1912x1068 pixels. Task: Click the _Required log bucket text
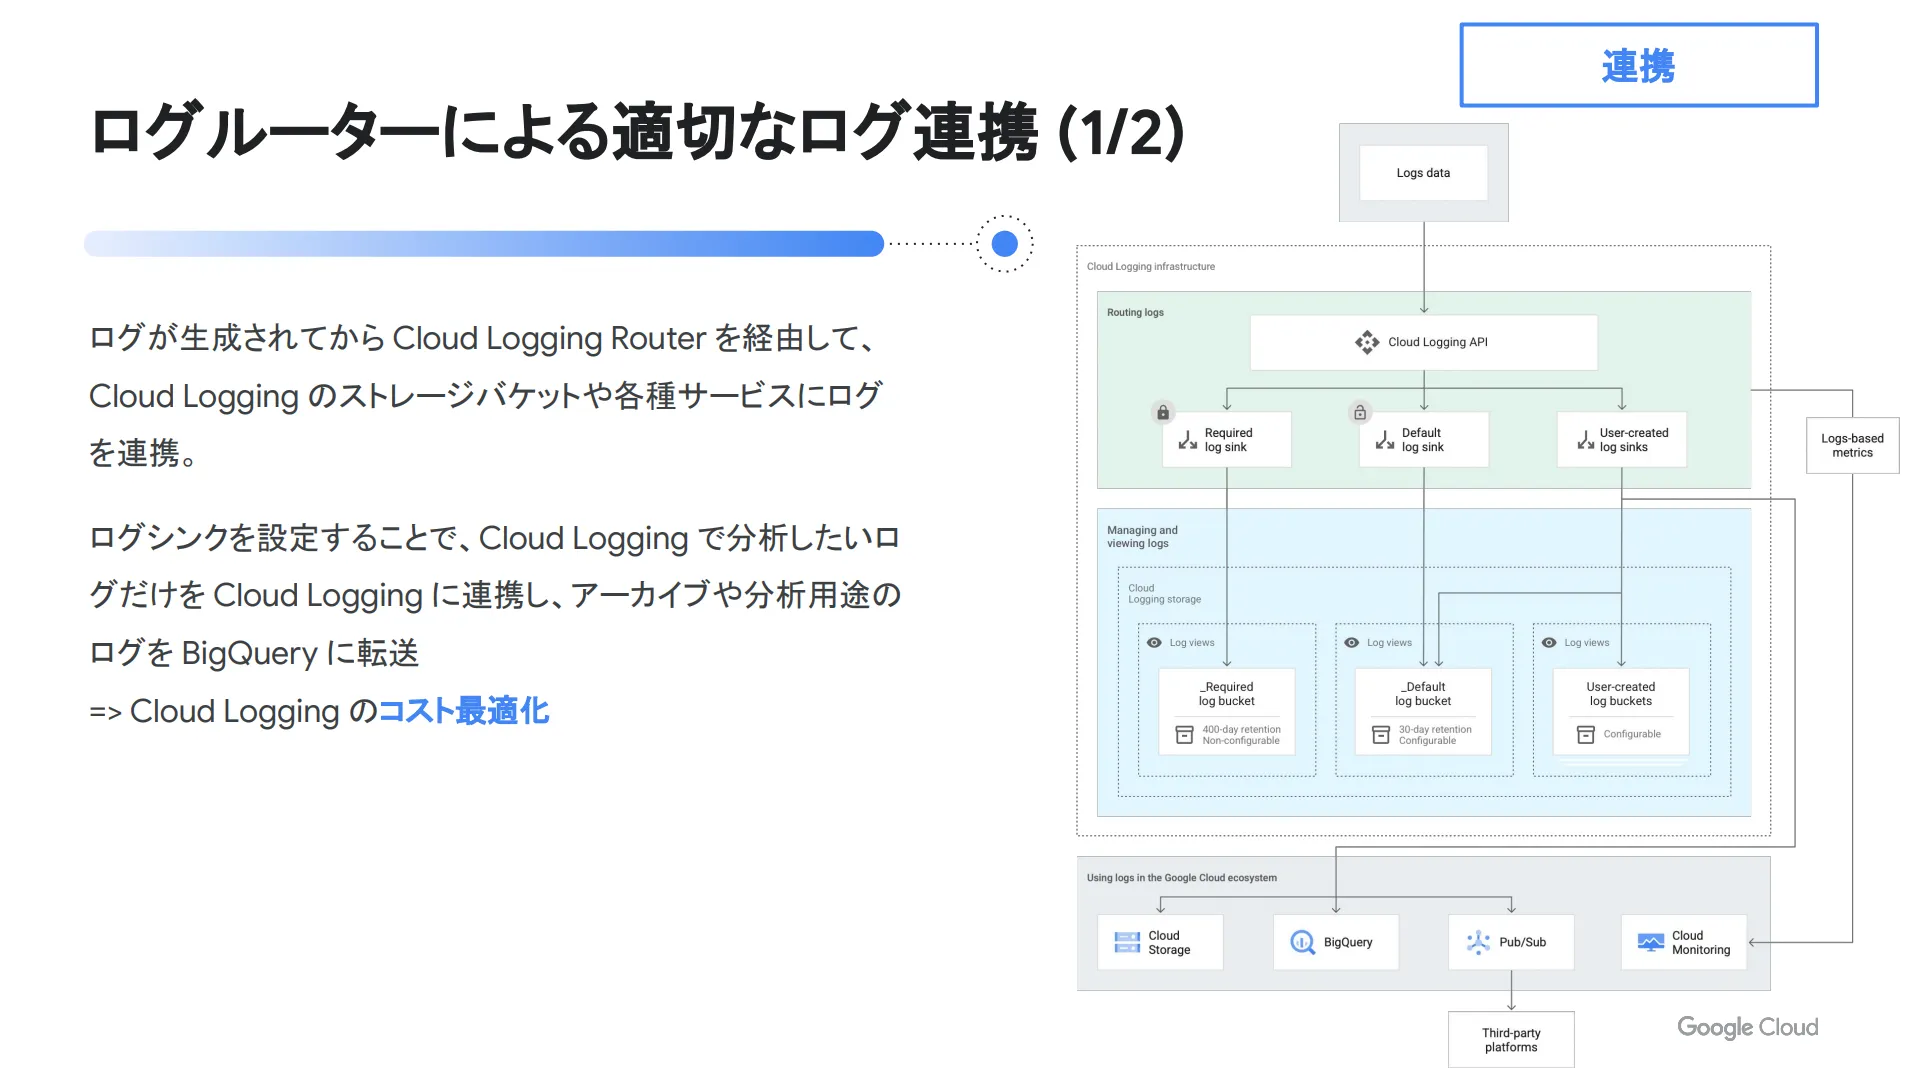[1226, 694]
